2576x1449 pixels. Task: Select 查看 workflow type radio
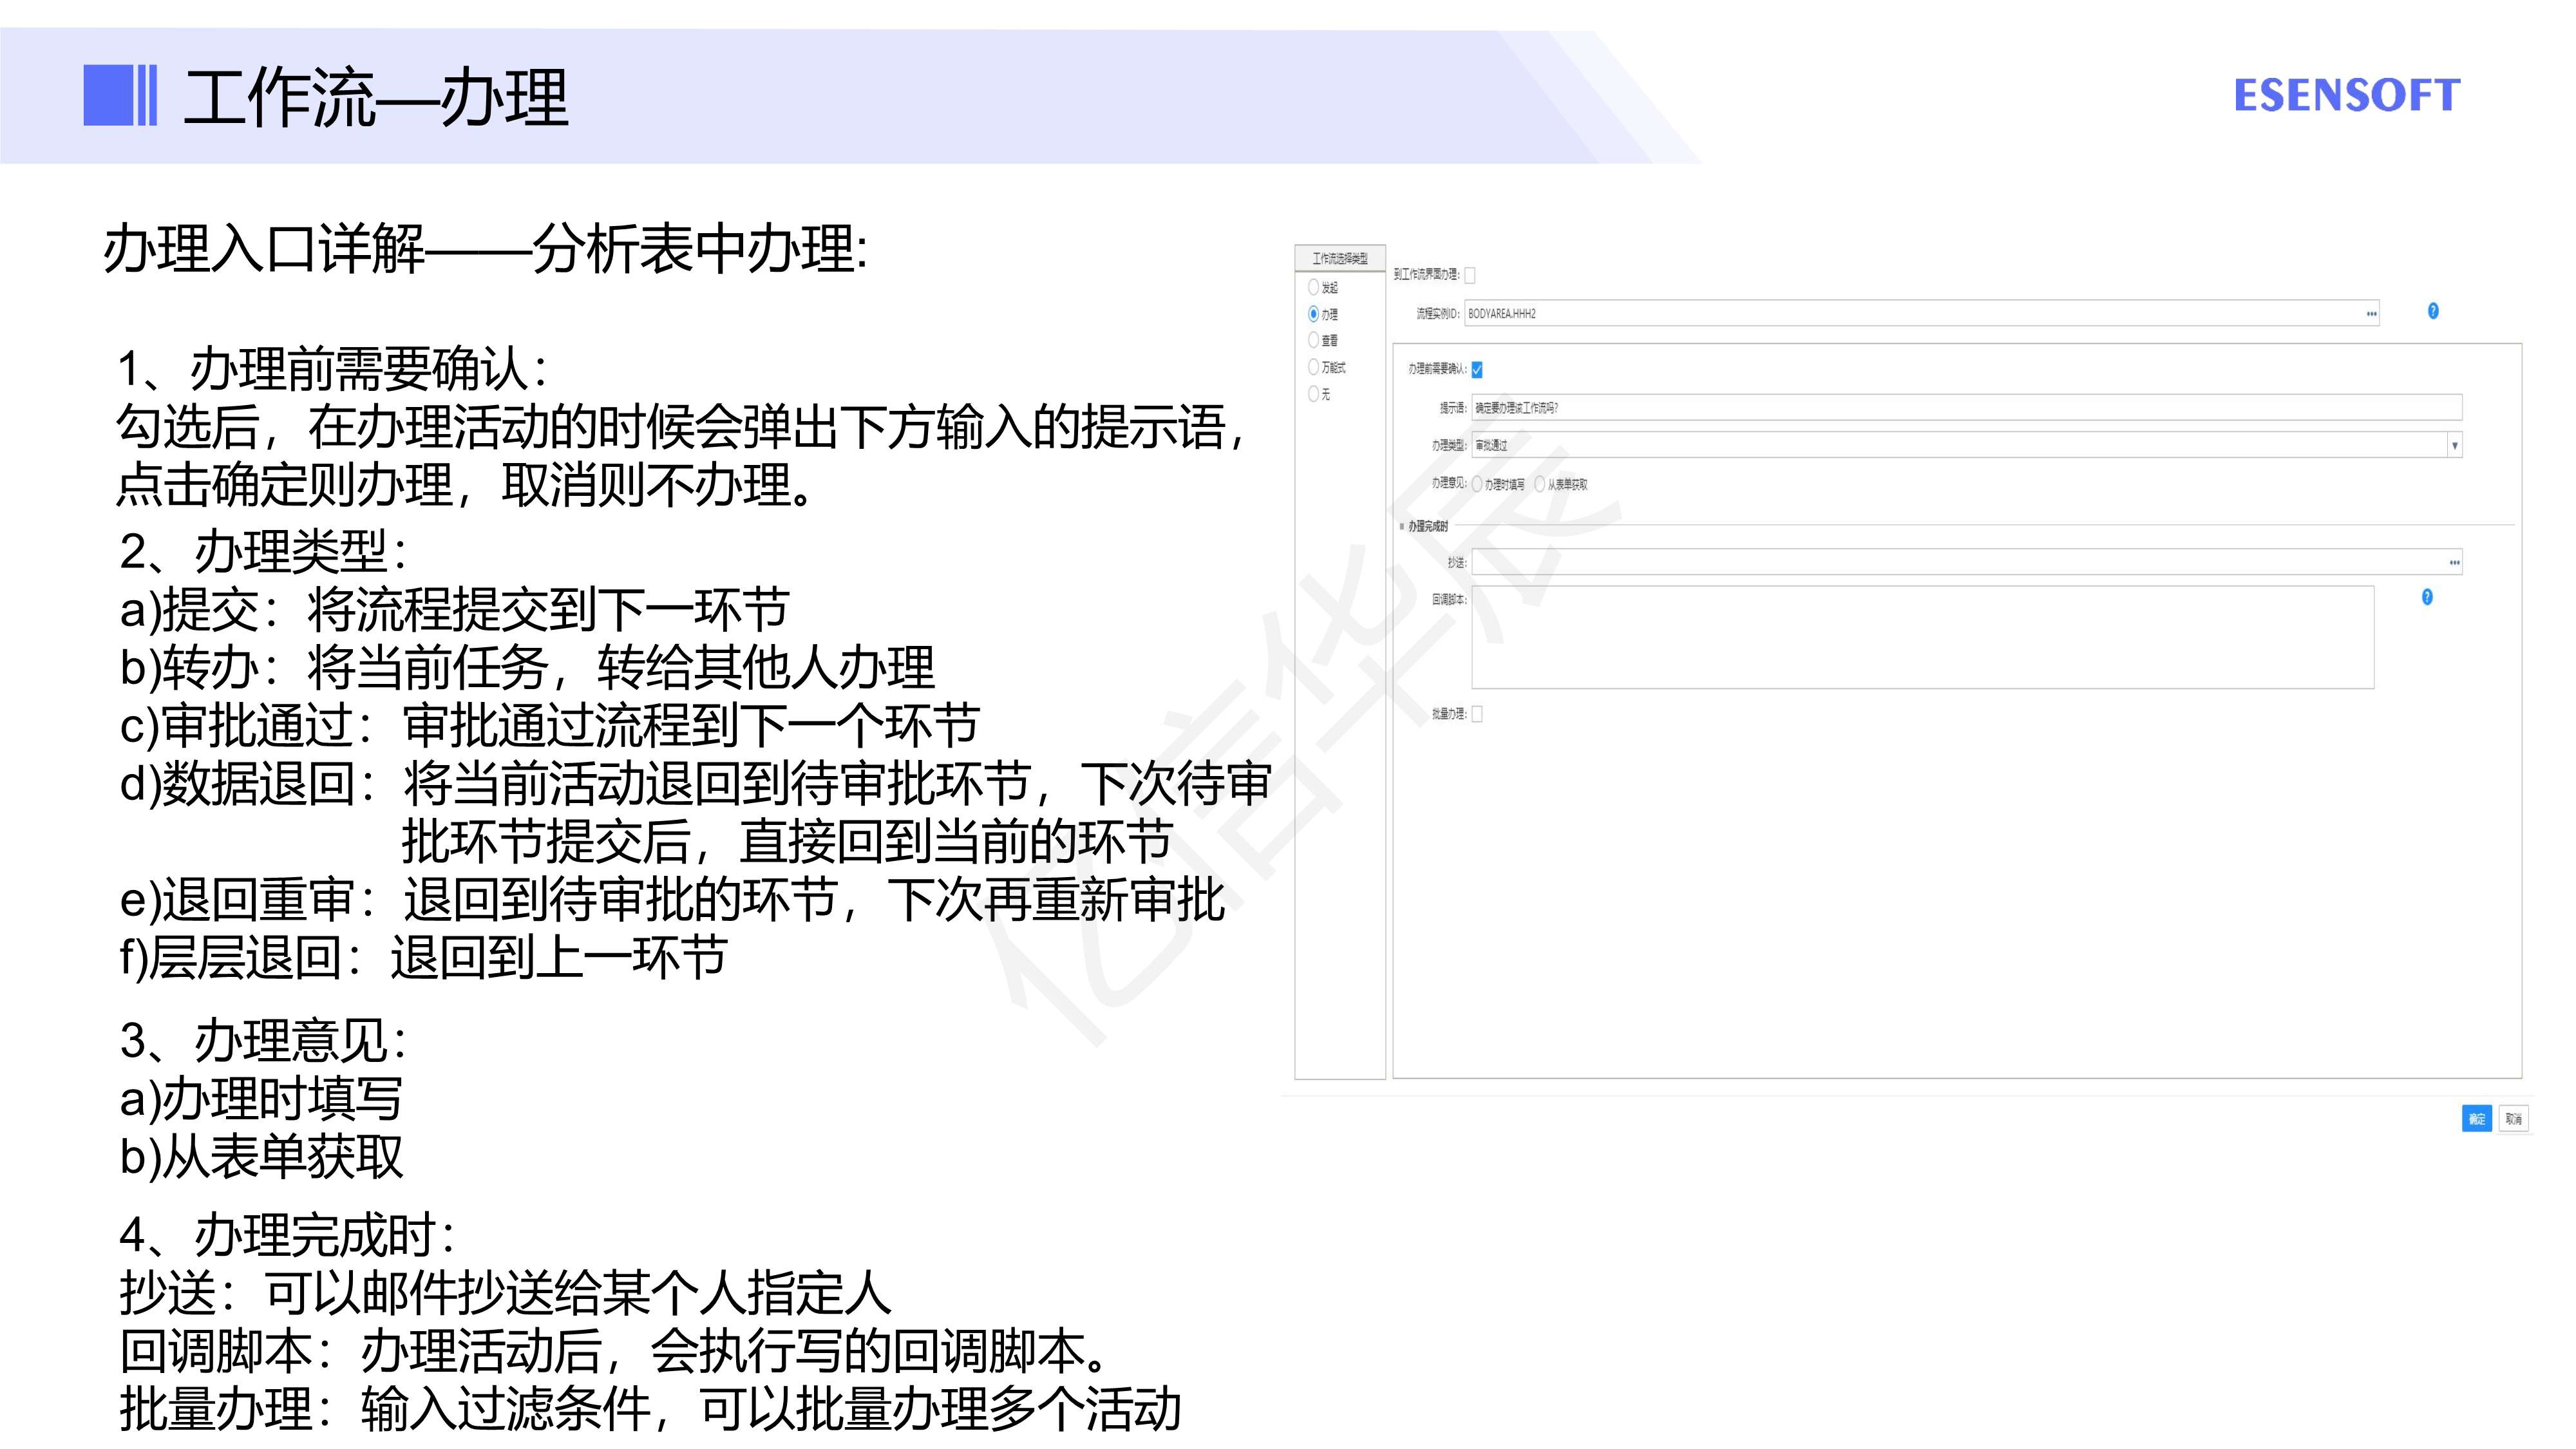click(1314, 340)
